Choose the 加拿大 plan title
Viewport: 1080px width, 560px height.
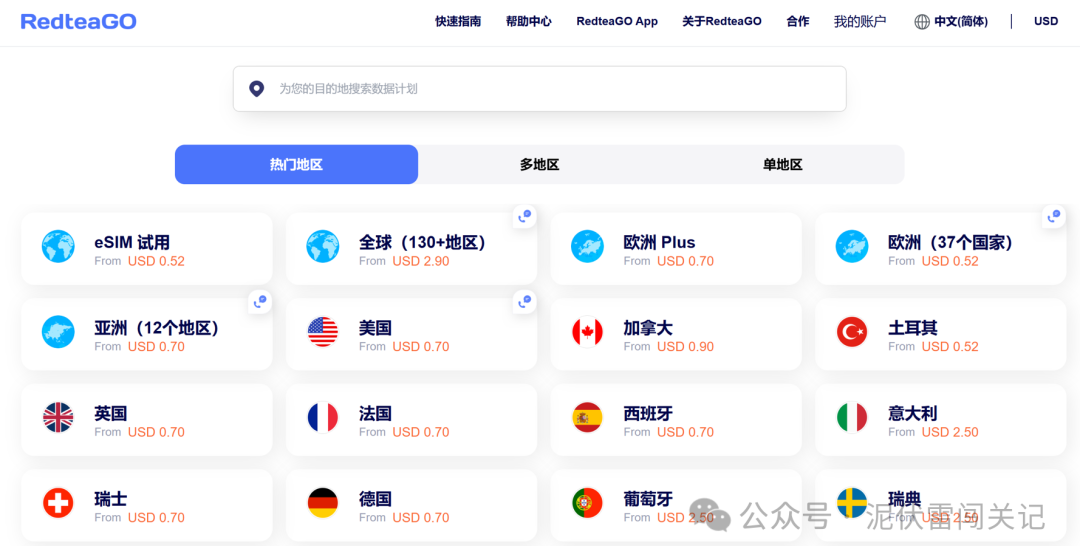pyautogui.click(x=648, y=328)
